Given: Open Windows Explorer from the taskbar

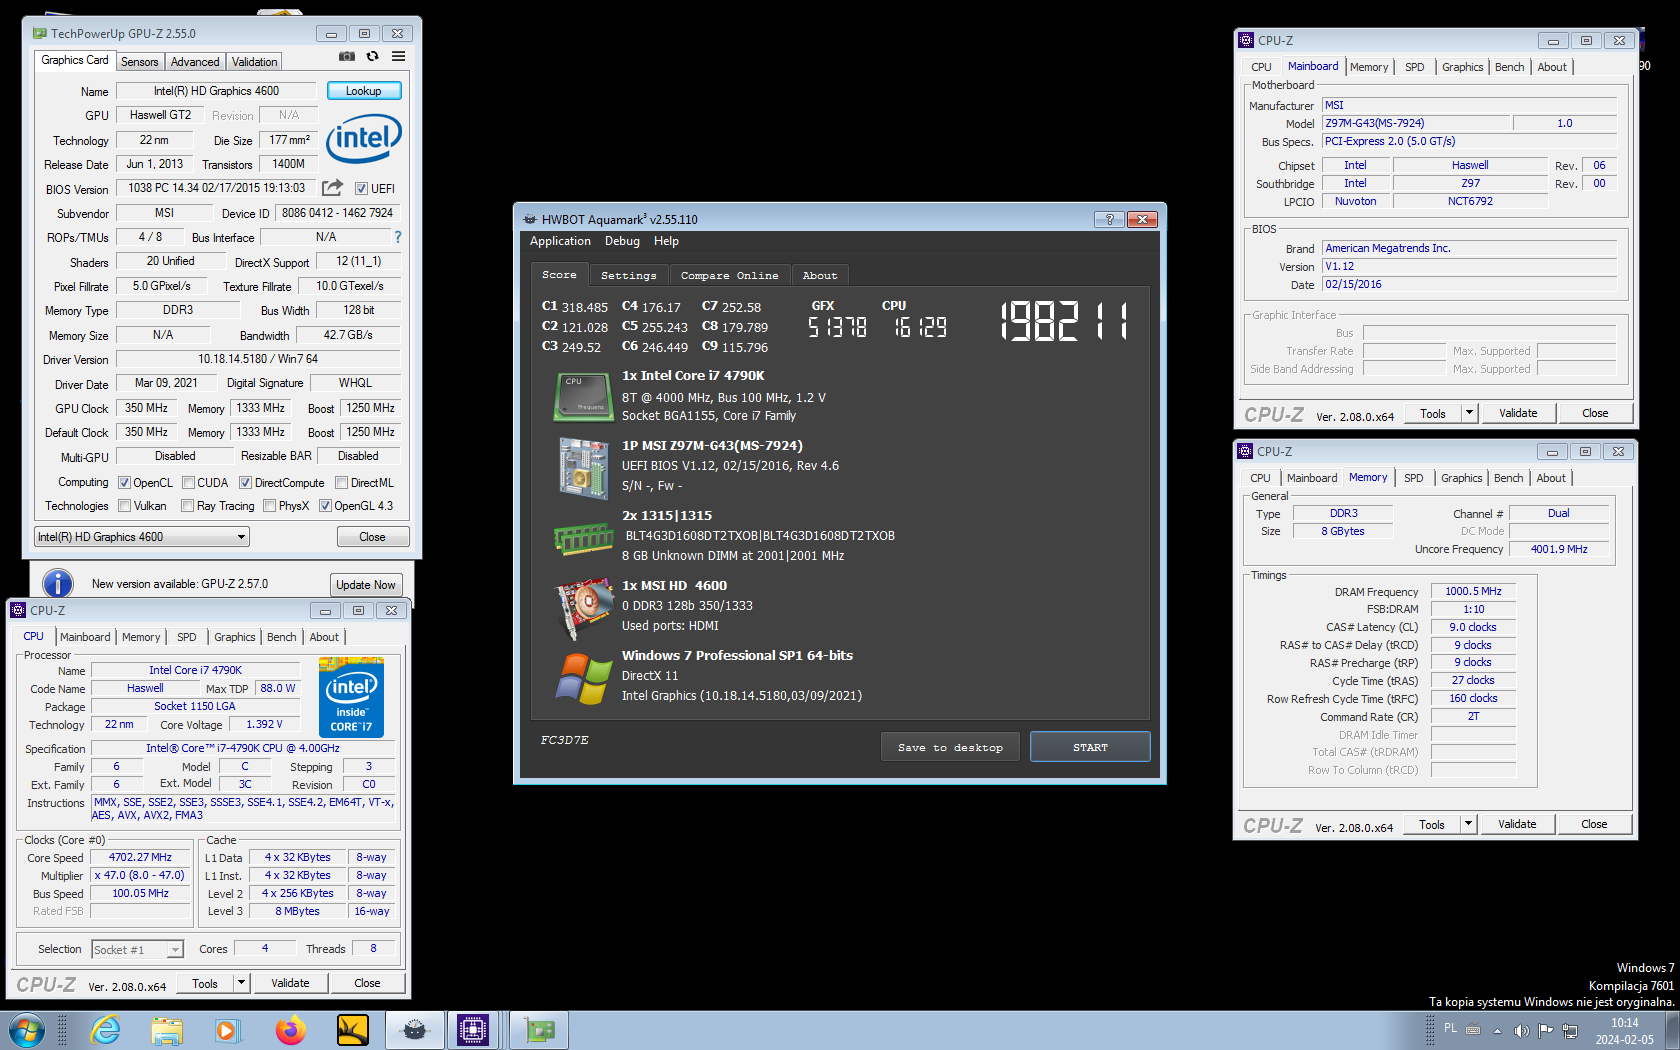Looking at the screenshot, I should [167, 1030].
